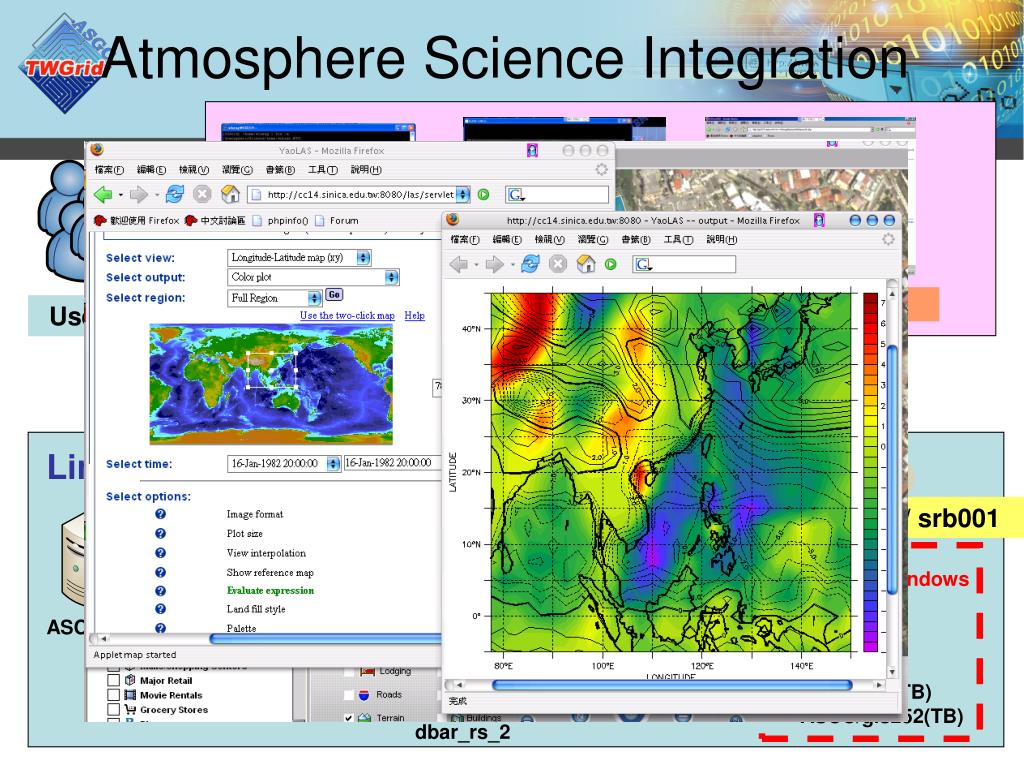
Task: Go back in the YaoLAS Firefox window
Action: pyautogui.click(x=103, y=194)
